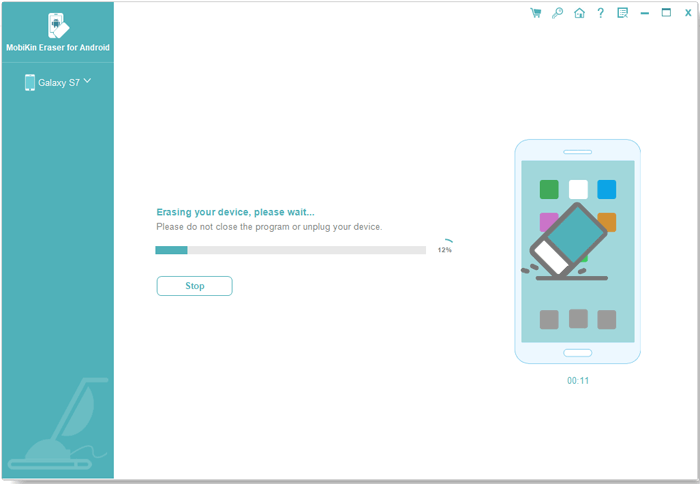Viewport: 700px width, 484px height.
Task: Click the key register icon
Action: pos(557,13)
